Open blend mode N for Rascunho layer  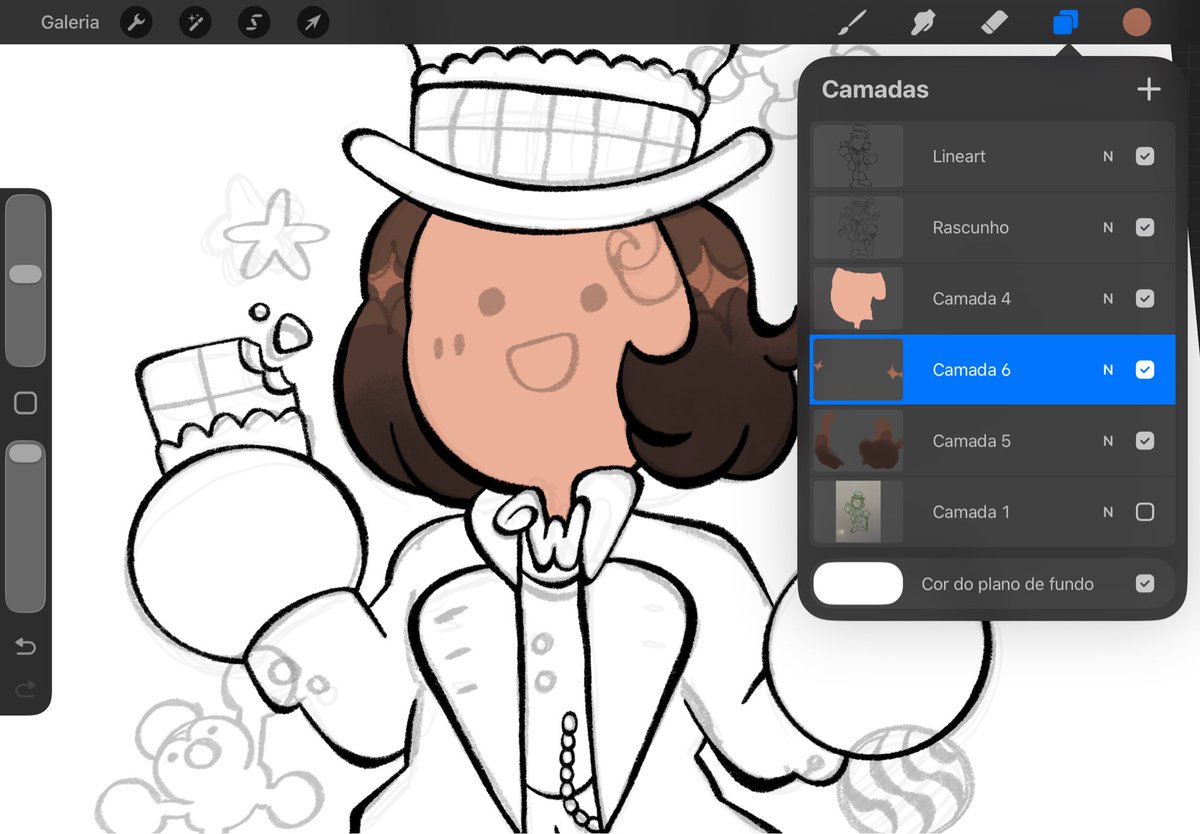[1107, 227]
